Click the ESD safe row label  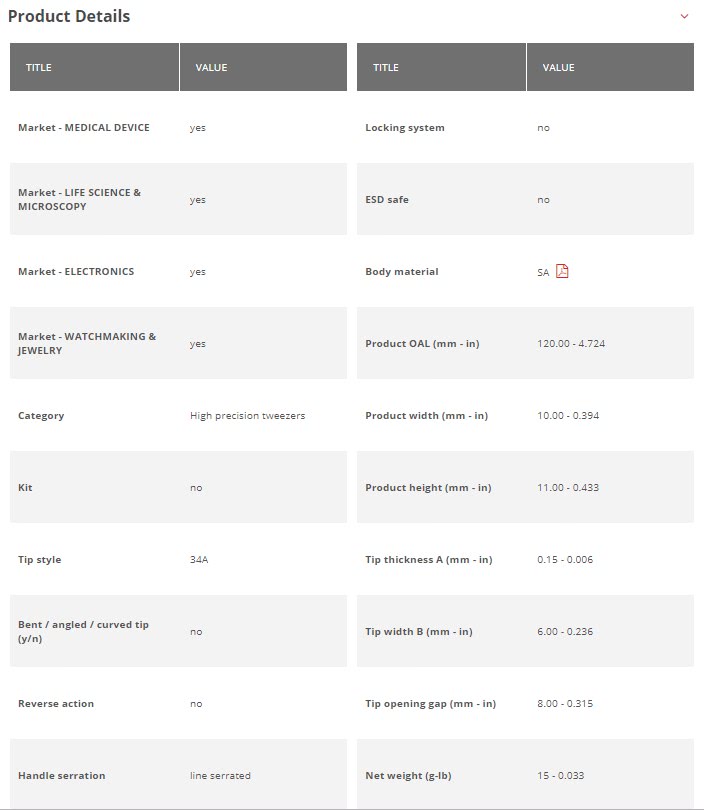[387, 199]
